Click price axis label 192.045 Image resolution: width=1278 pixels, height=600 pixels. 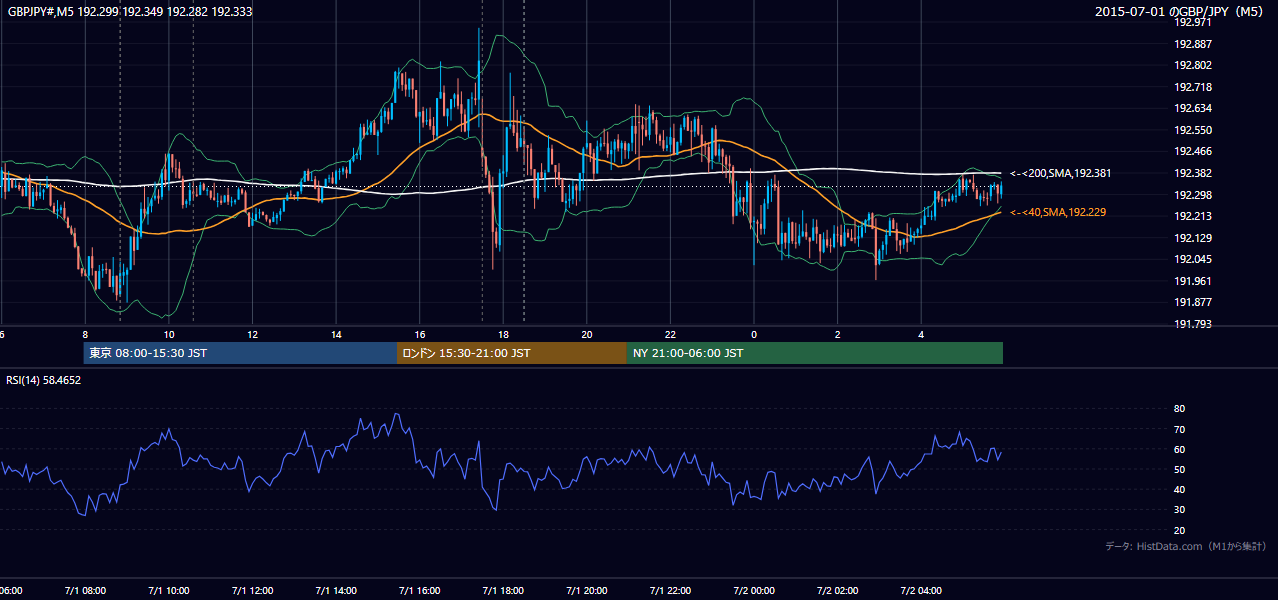(x=1192, y=259)
